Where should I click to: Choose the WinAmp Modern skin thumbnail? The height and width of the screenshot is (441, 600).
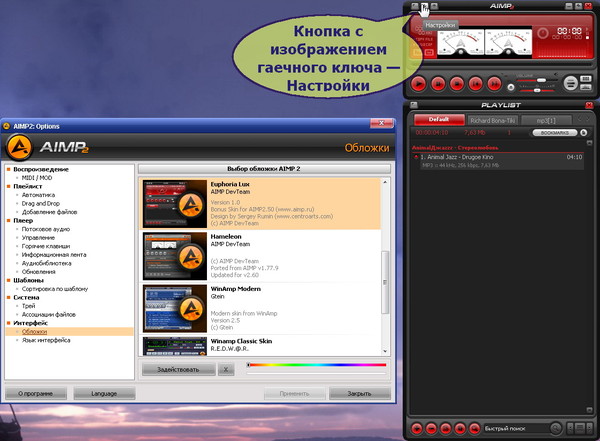(175, 309)
